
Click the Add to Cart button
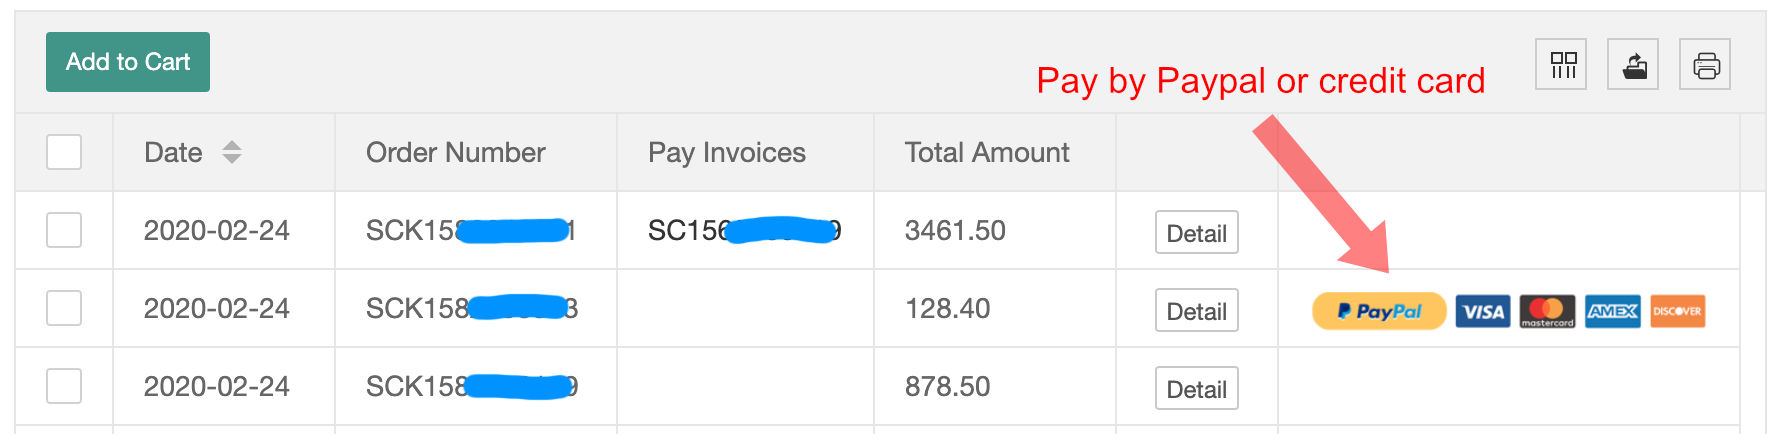[x=128, y=62]
